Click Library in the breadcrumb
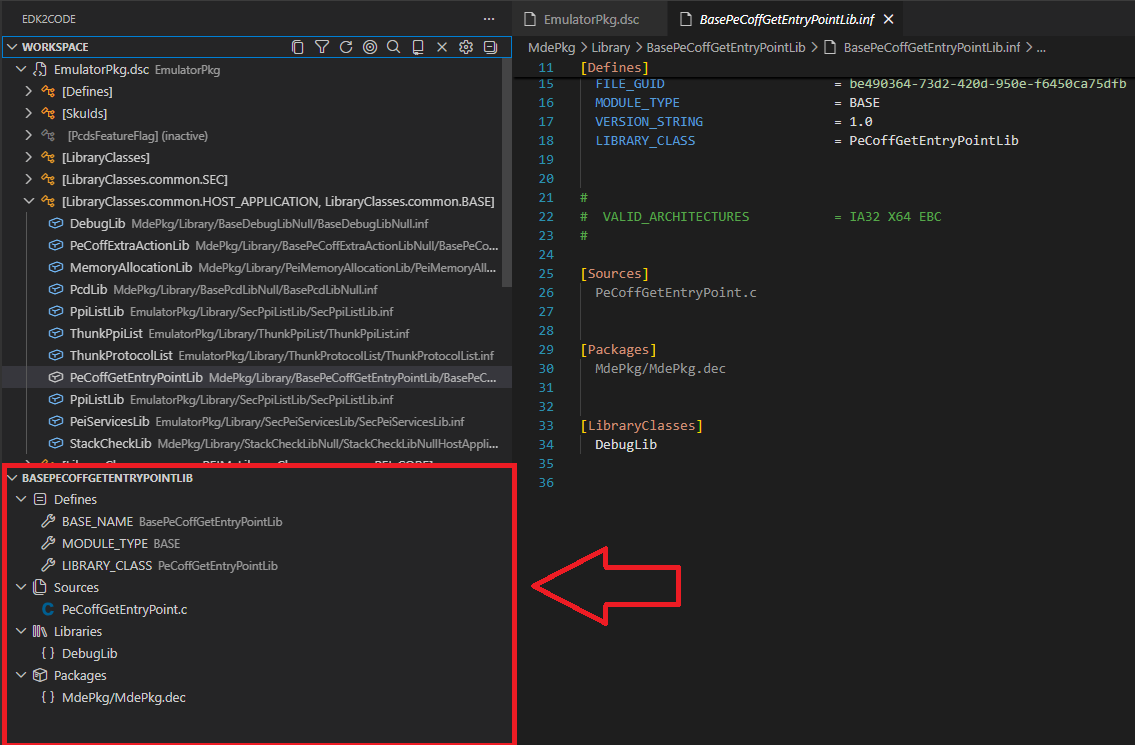The width and height of the screenshot is (1135, 745). 611,48
